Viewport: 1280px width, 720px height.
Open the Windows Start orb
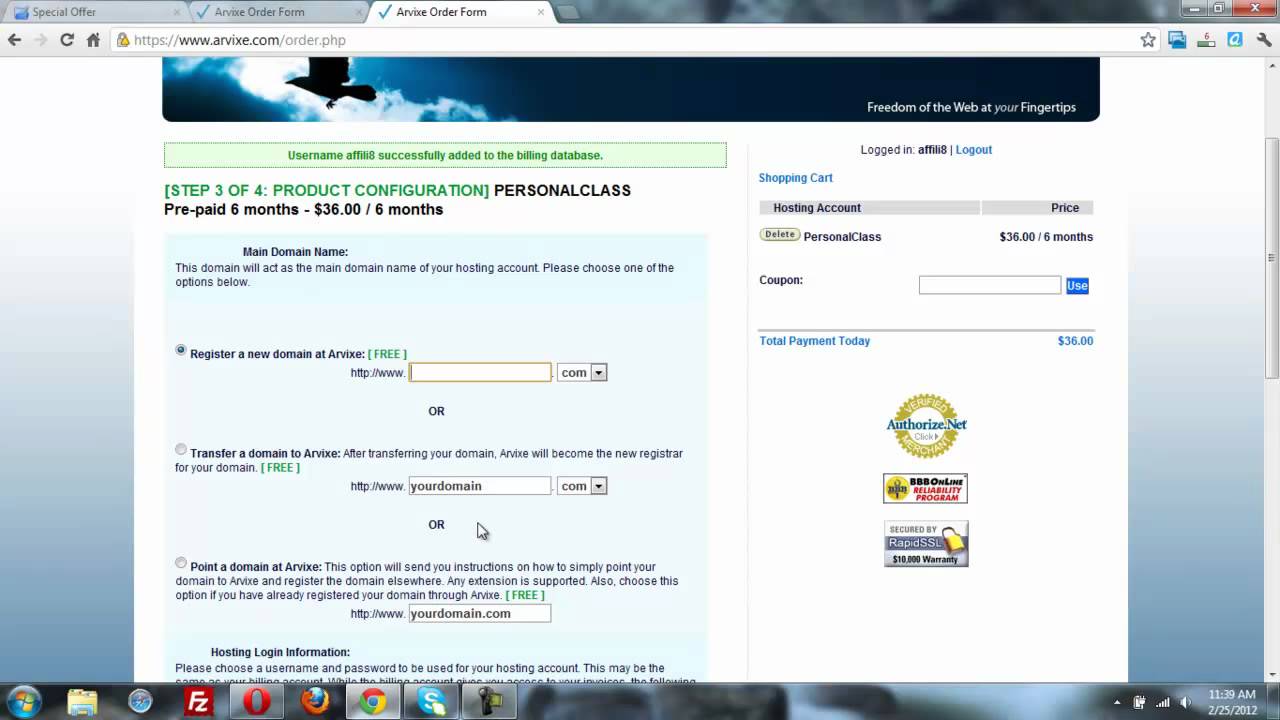[24, 701]
